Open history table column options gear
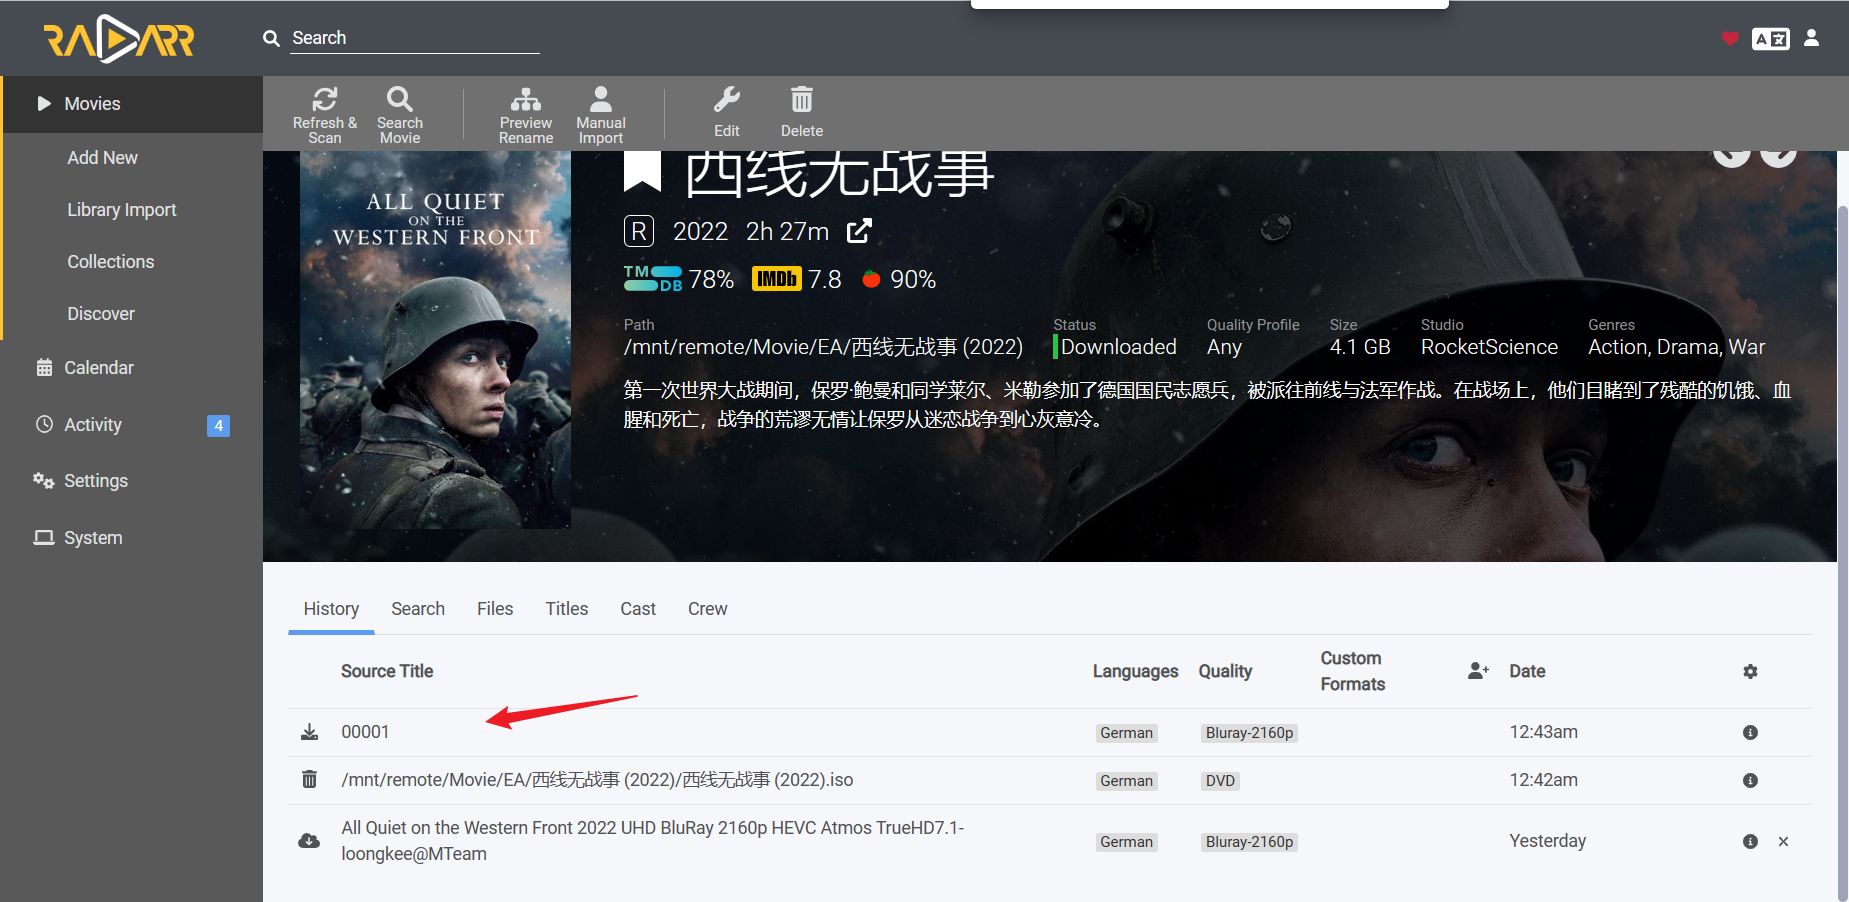This screenshot has width=1849, height=902. 1750,671
